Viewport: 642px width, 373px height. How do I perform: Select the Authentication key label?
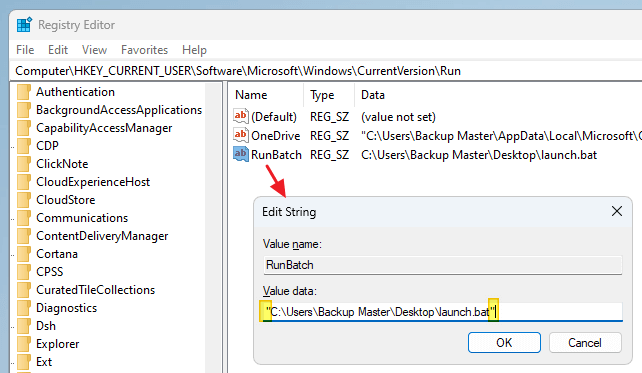point(75,92)
